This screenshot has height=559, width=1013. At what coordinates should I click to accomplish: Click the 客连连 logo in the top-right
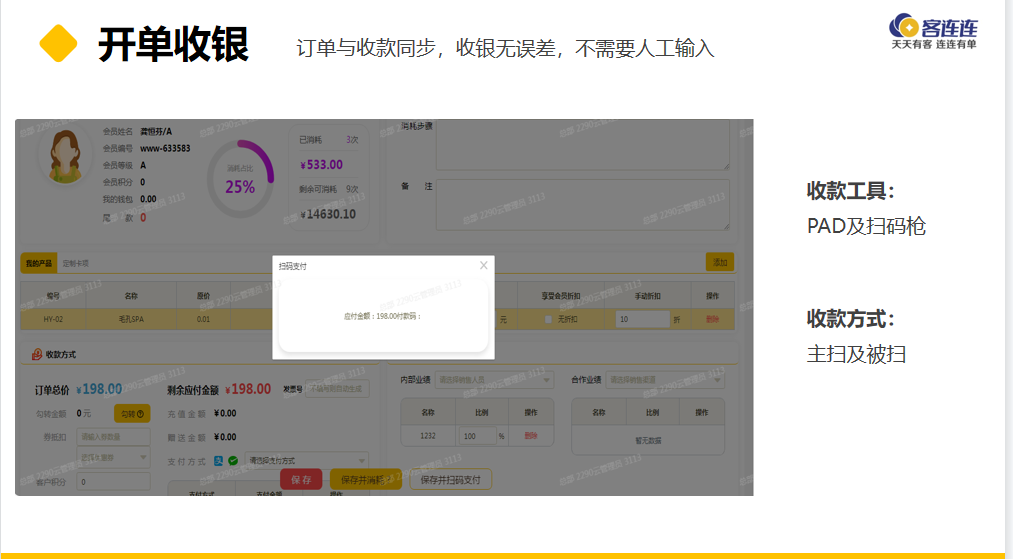click(x=934, y=32)
